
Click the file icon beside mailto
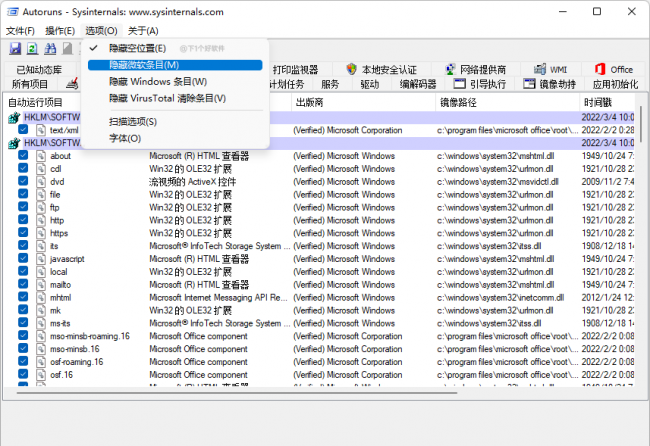(41, 285)
